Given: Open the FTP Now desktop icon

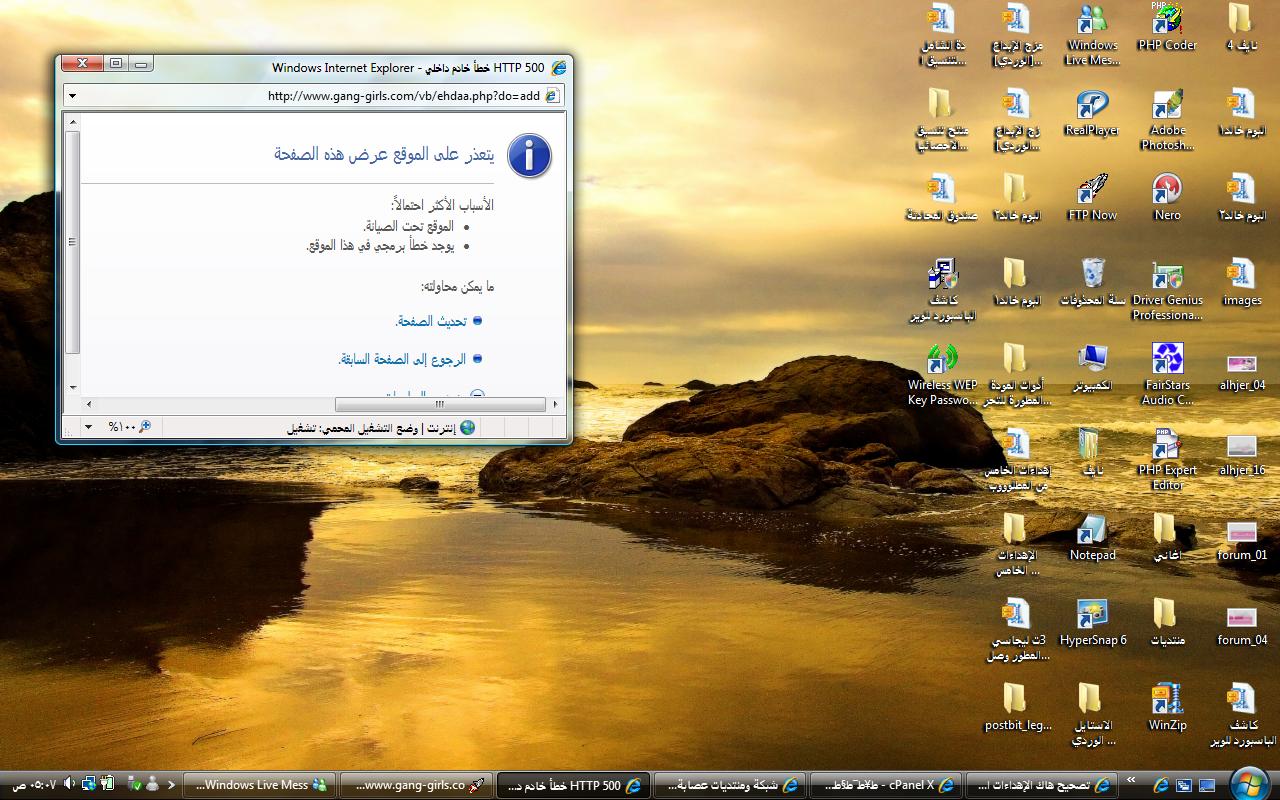Looking at the screenshot, I should click(1092, 192).
